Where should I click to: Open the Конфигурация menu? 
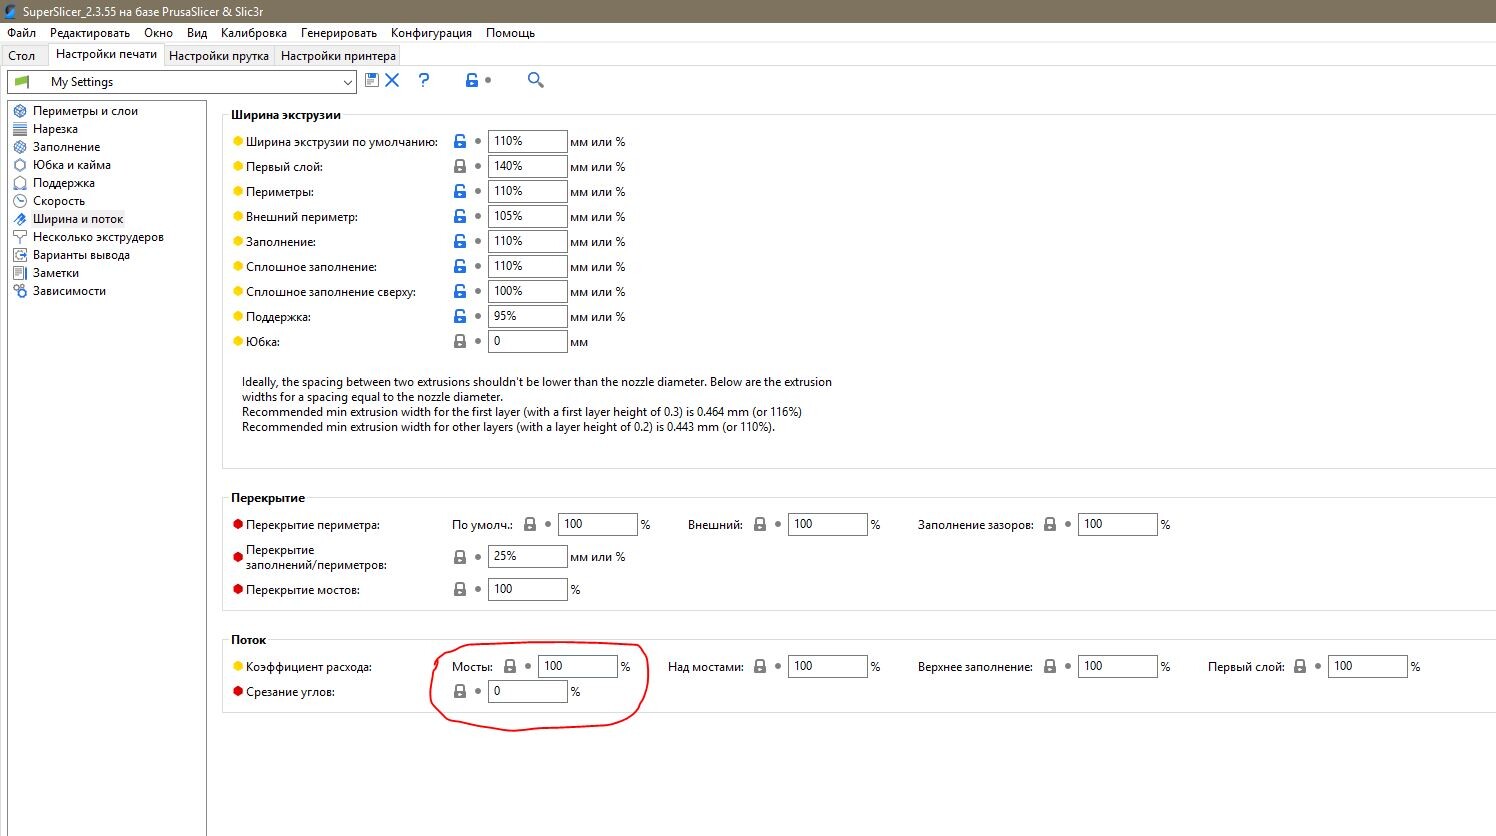431,33
